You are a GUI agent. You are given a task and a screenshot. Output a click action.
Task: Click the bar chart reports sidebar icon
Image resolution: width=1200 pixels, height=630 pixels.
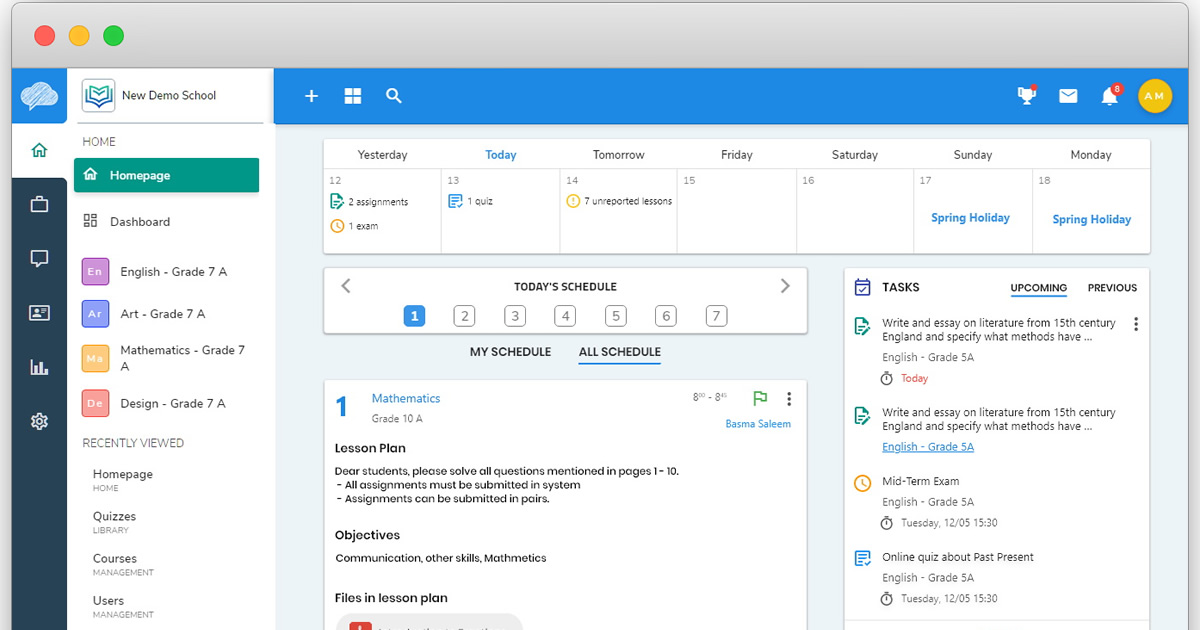point(39,367)
